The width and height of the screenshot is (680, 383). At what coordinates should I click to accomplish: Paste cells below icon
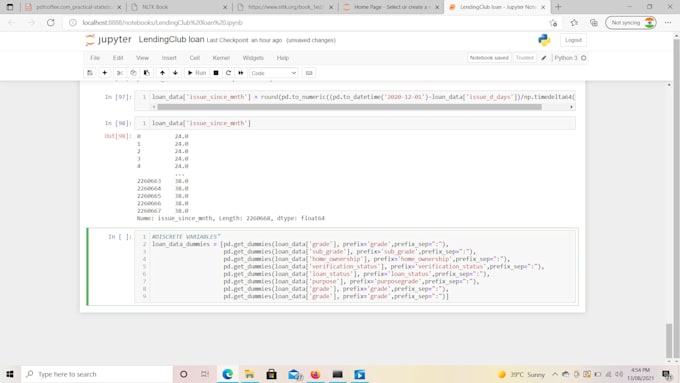pyautogui.click(x=147, y=73)
